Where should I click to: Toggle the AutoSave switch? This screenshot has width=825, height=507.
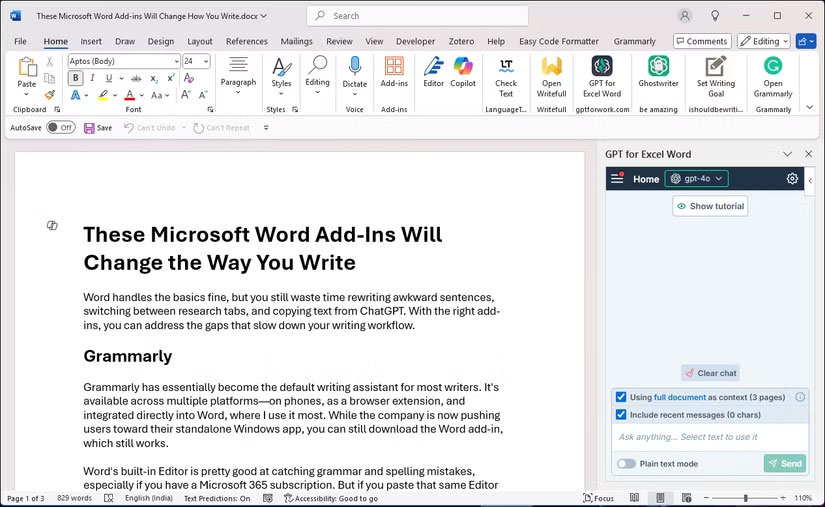(x=60, y=128)
